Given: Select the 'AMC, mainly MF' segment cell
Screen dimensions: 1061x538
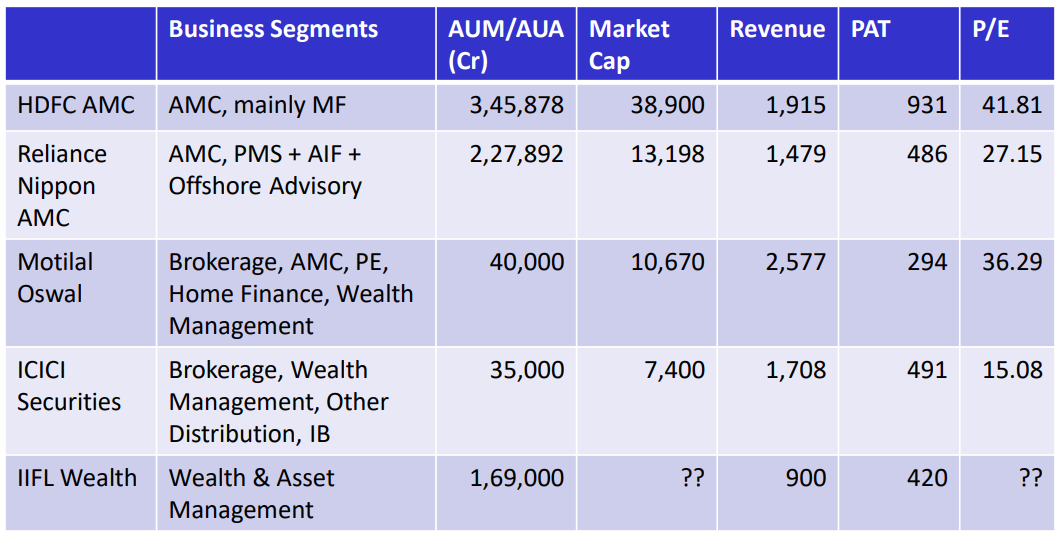Looking at the screenshot, I should click(x=257, y=105).
